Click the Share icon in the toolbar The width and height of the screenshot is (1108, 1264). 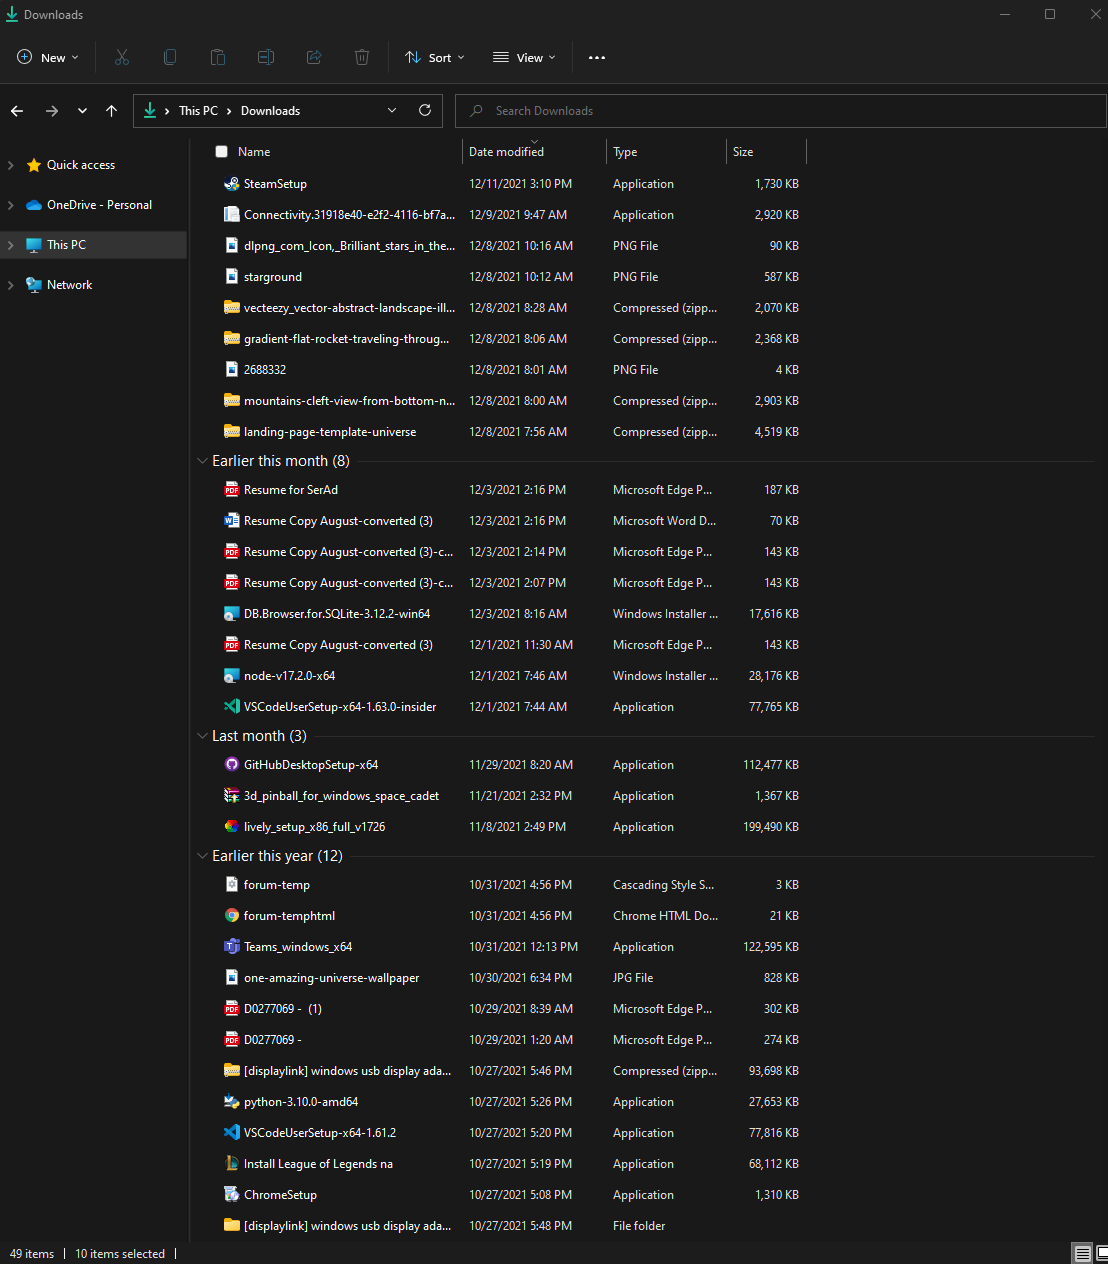point(313,57)
